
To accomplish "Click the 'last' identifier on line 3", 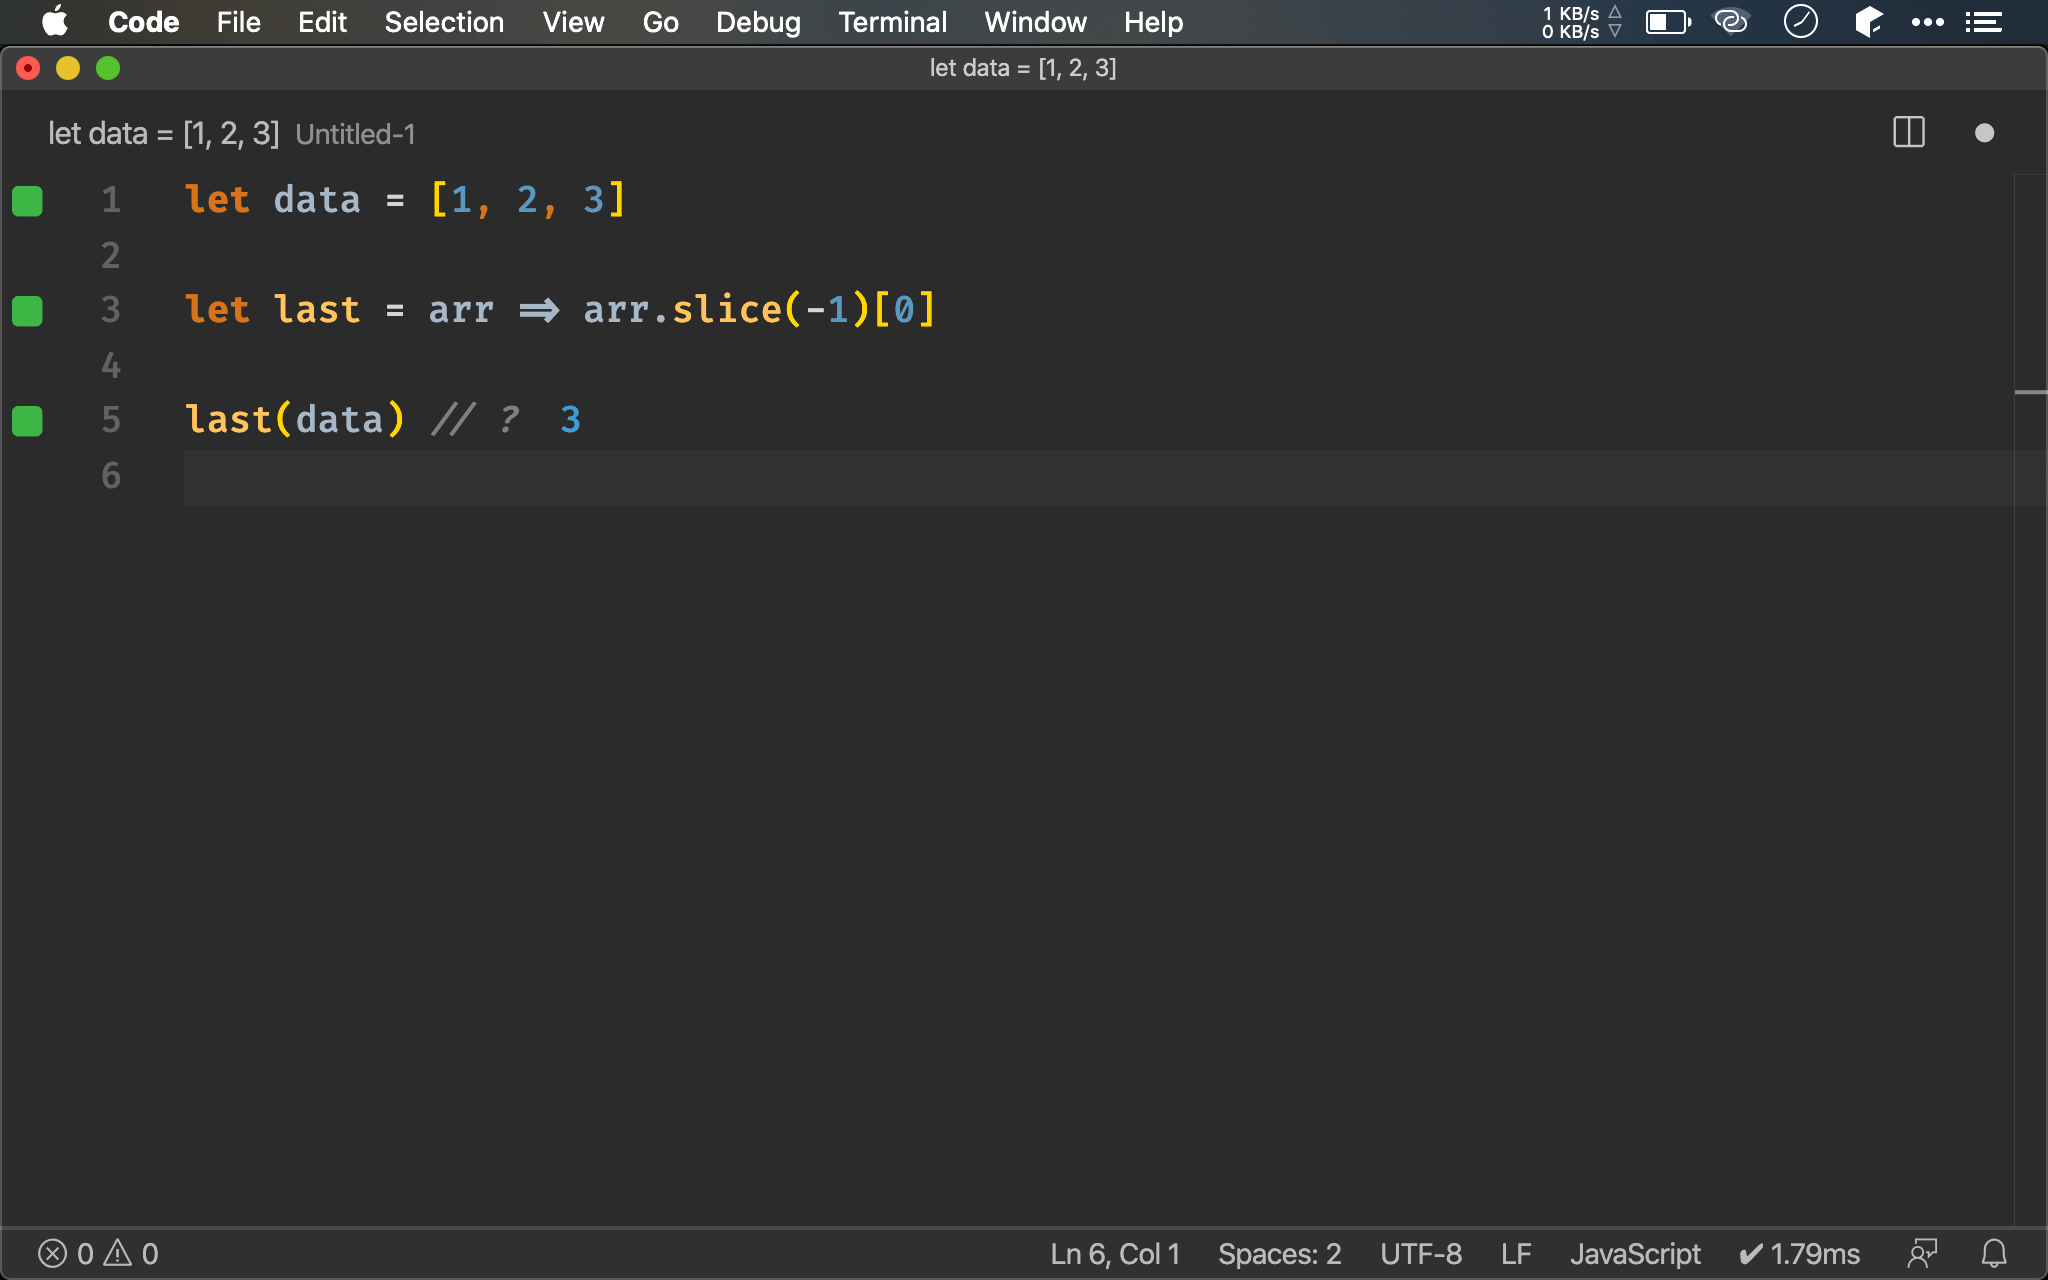I will 317,310.
